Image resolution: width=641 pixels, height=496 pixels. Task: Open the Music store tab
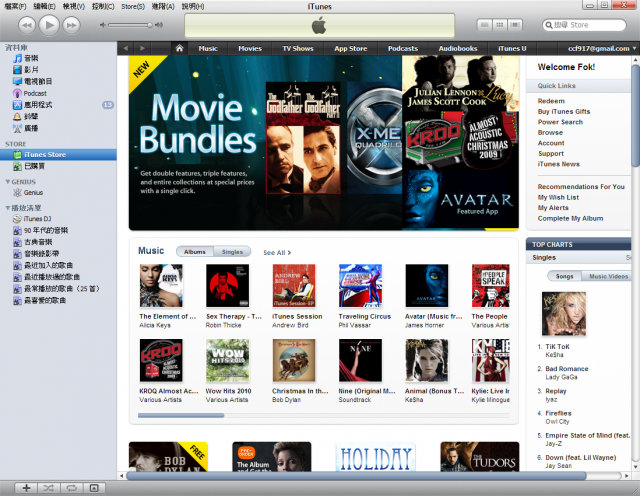point(208,48)
